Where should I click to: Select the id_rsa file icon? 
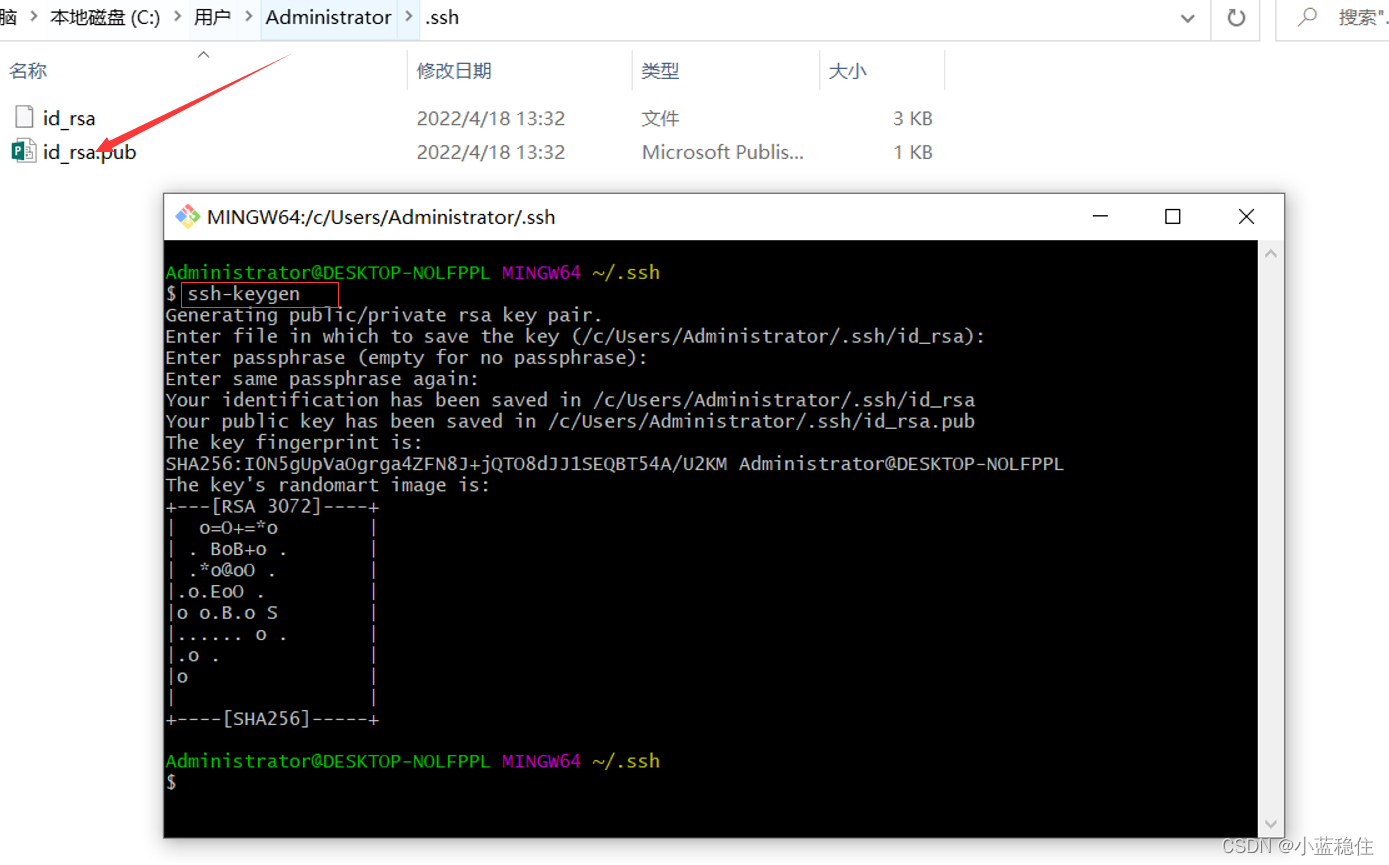[x=24, y=118]
